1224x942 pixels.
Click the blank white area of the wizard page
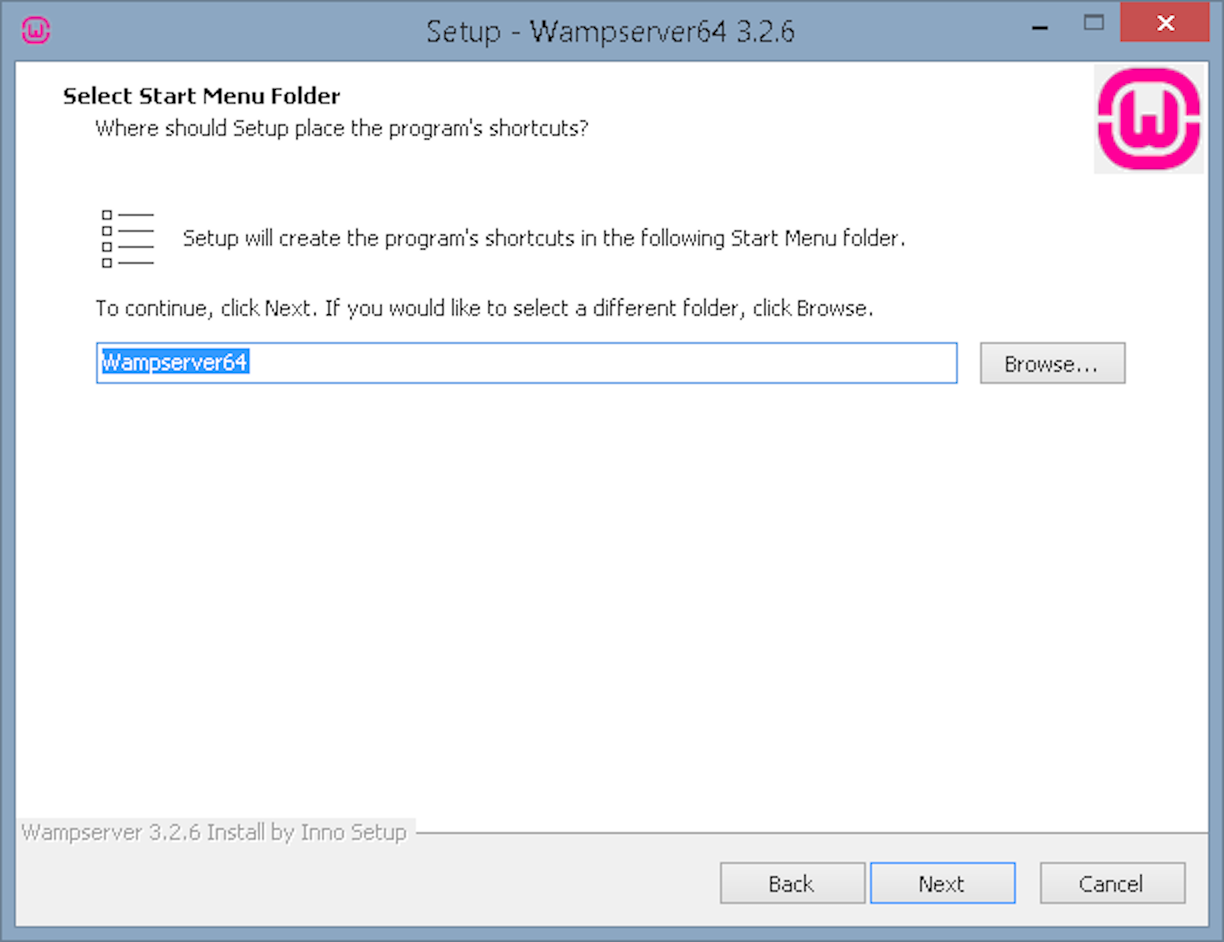(610, 600)
